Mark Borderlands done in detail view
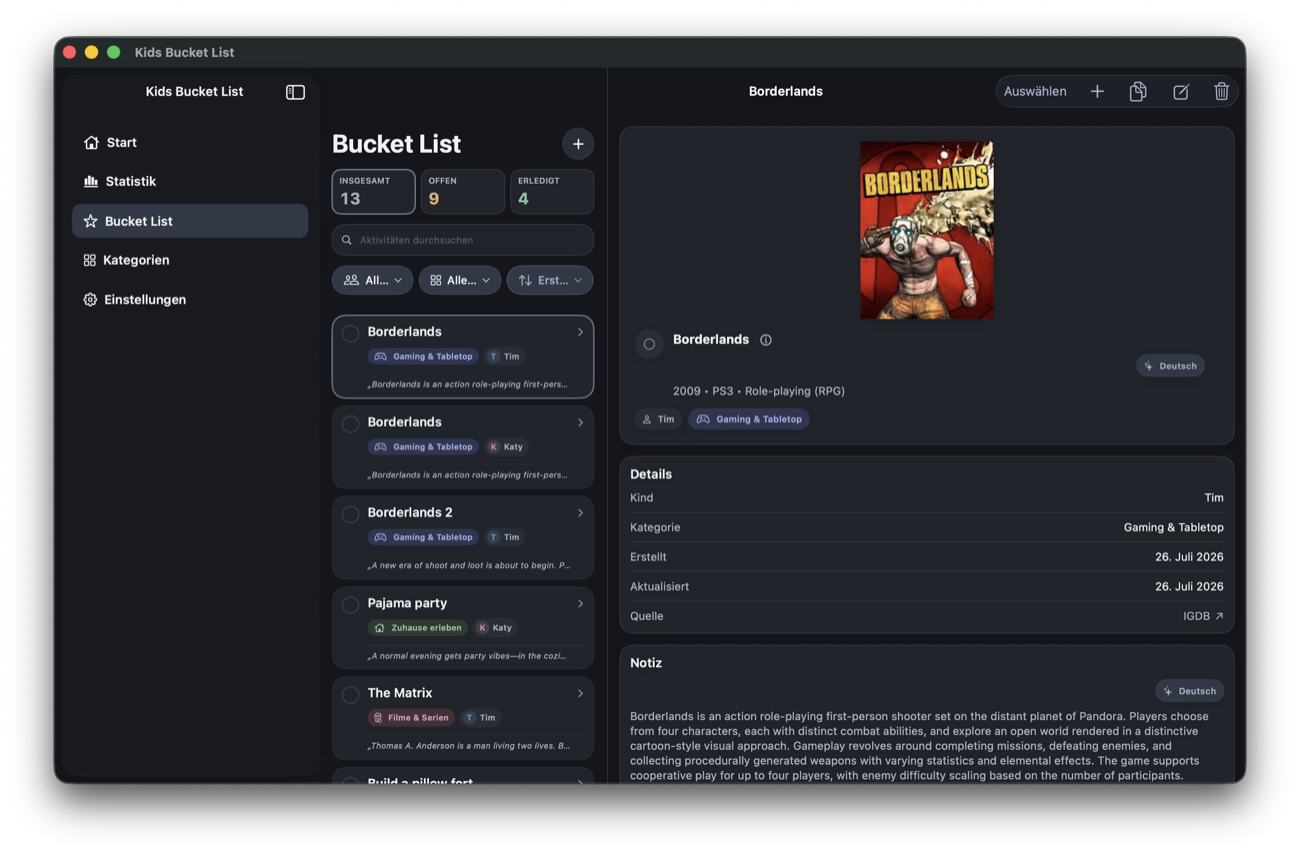The height and width of the screenshot is (855, 1300). (x=649, y=344)
